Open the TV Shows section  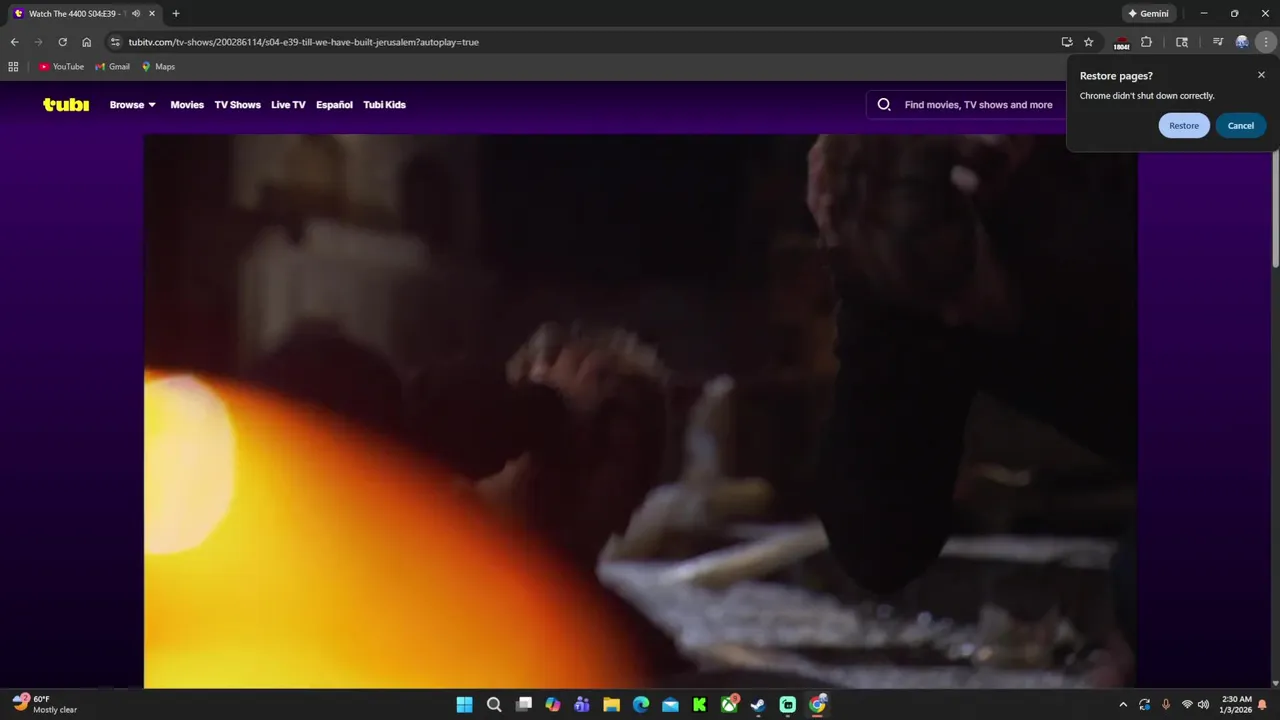(x=237, y=105)
